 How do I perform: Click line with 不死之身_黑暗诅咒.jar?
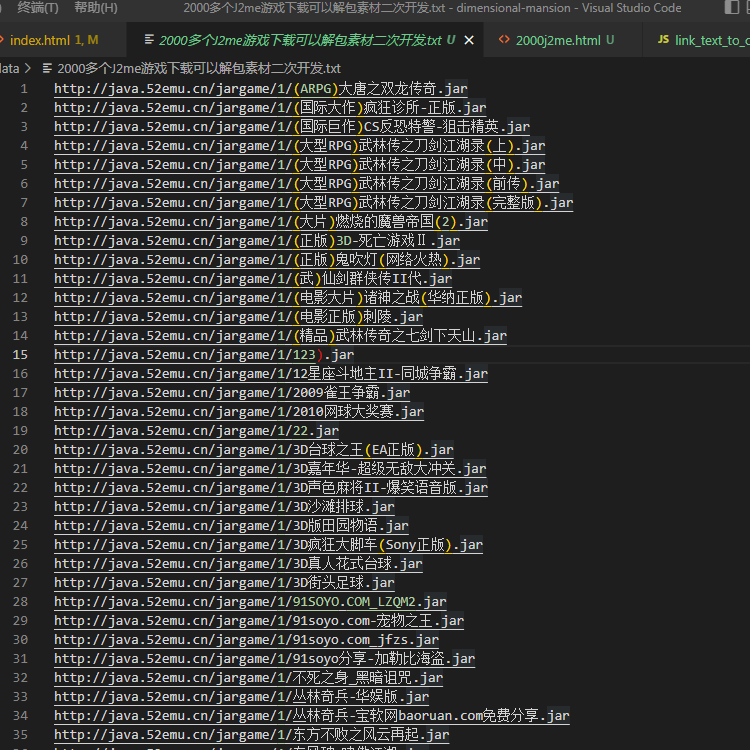249,678
